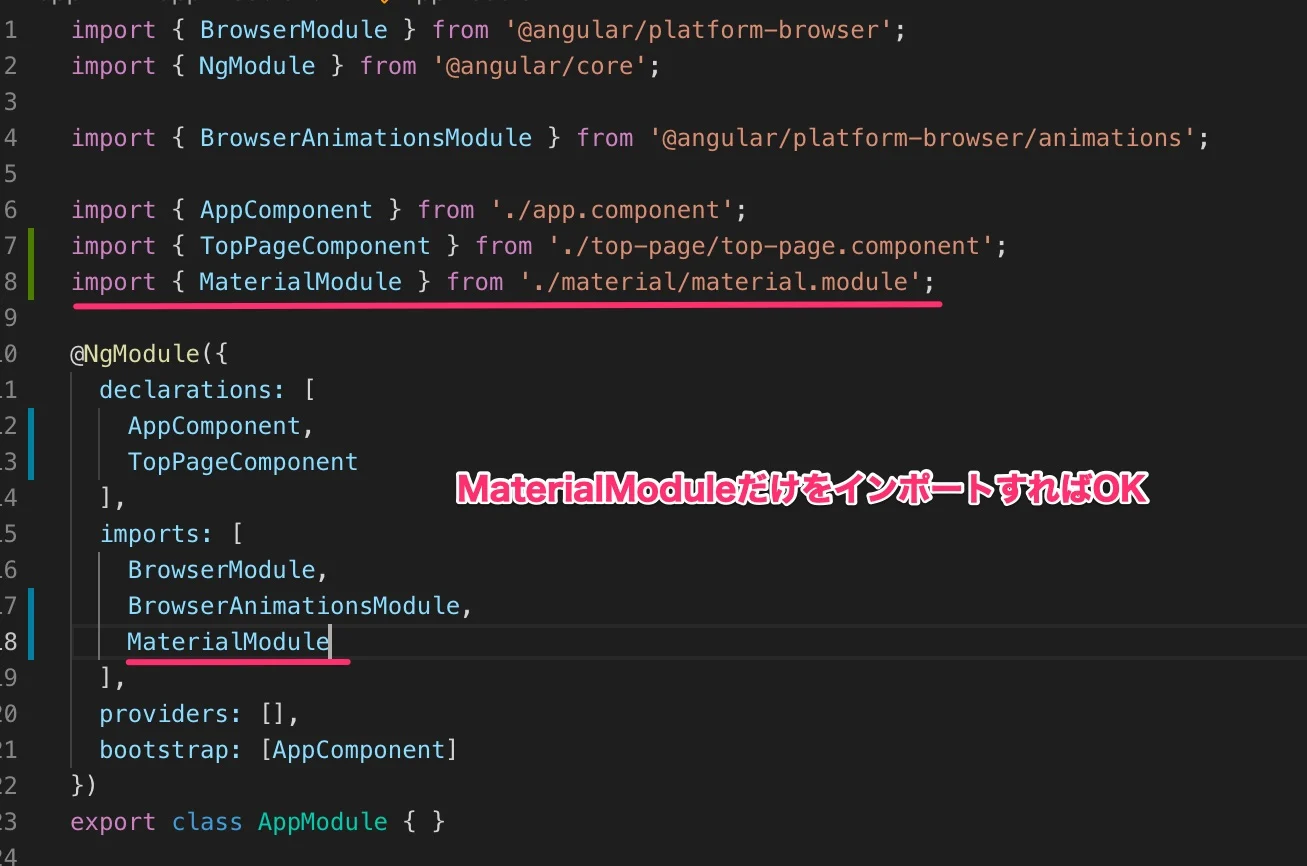Click 'AppComponent' inside the bootstrap array
Screen dimensions: 1307x866
pos(358,750)
